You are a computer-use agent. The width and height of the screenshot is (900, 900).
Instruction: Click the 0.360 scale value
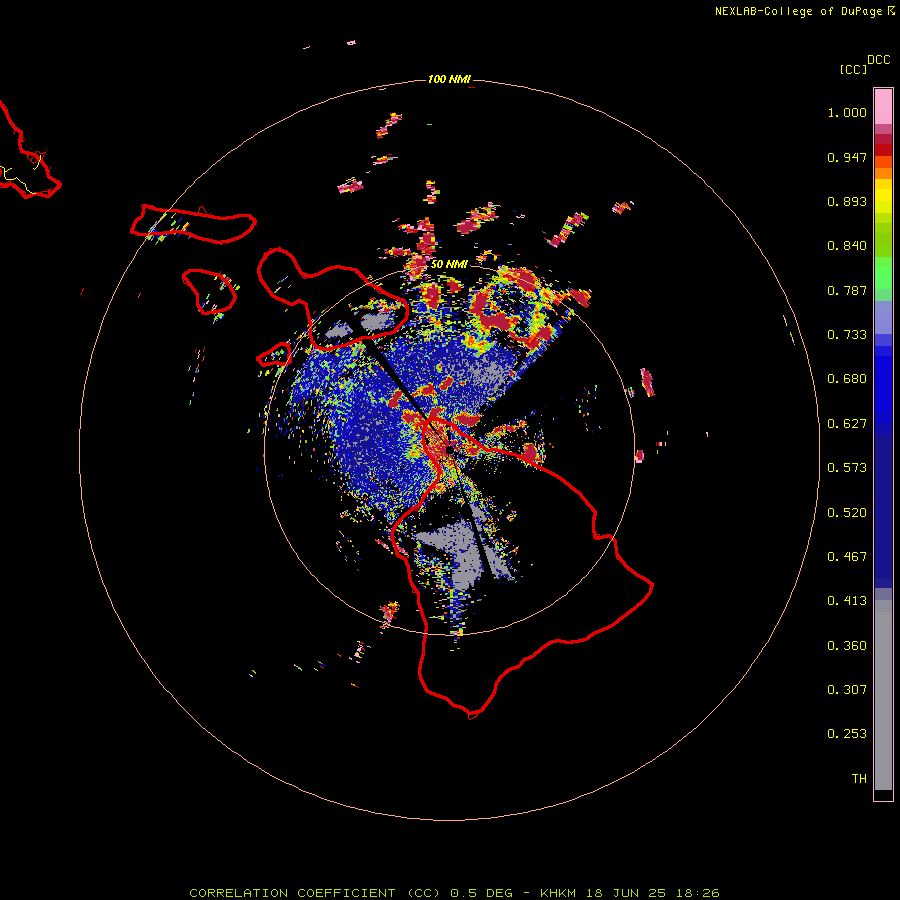click(847, 646)
